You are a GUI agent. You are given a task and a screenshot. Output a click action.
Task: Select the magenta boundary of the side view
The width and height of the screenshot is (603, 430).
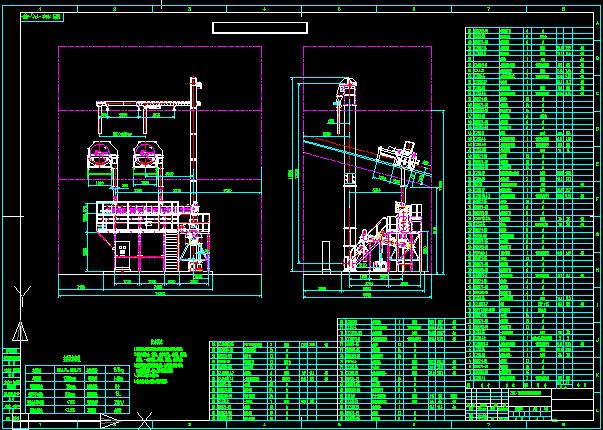(367, 158)
